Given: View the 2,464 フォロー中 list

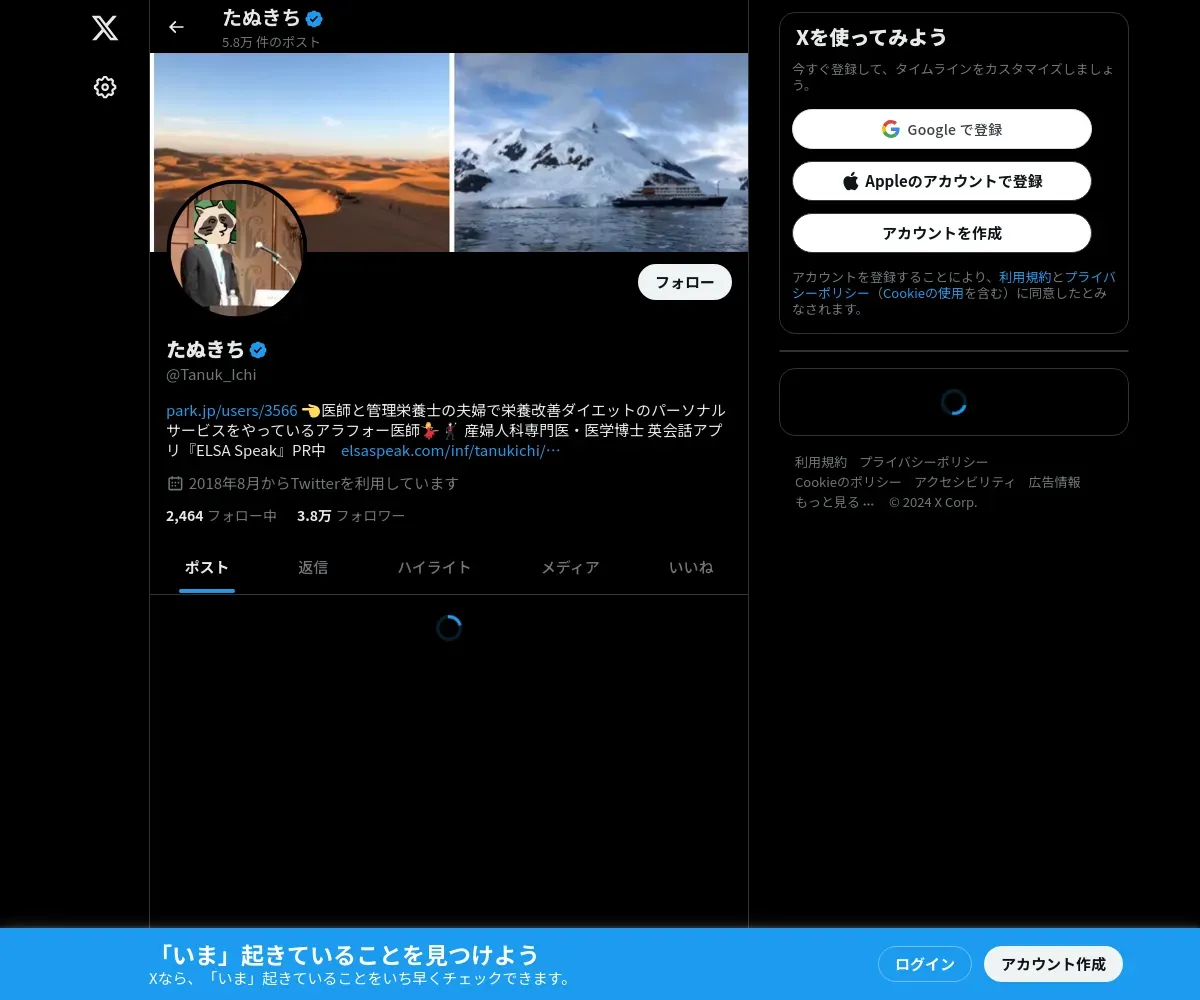Looking at the screenshot, I should 221,516.
